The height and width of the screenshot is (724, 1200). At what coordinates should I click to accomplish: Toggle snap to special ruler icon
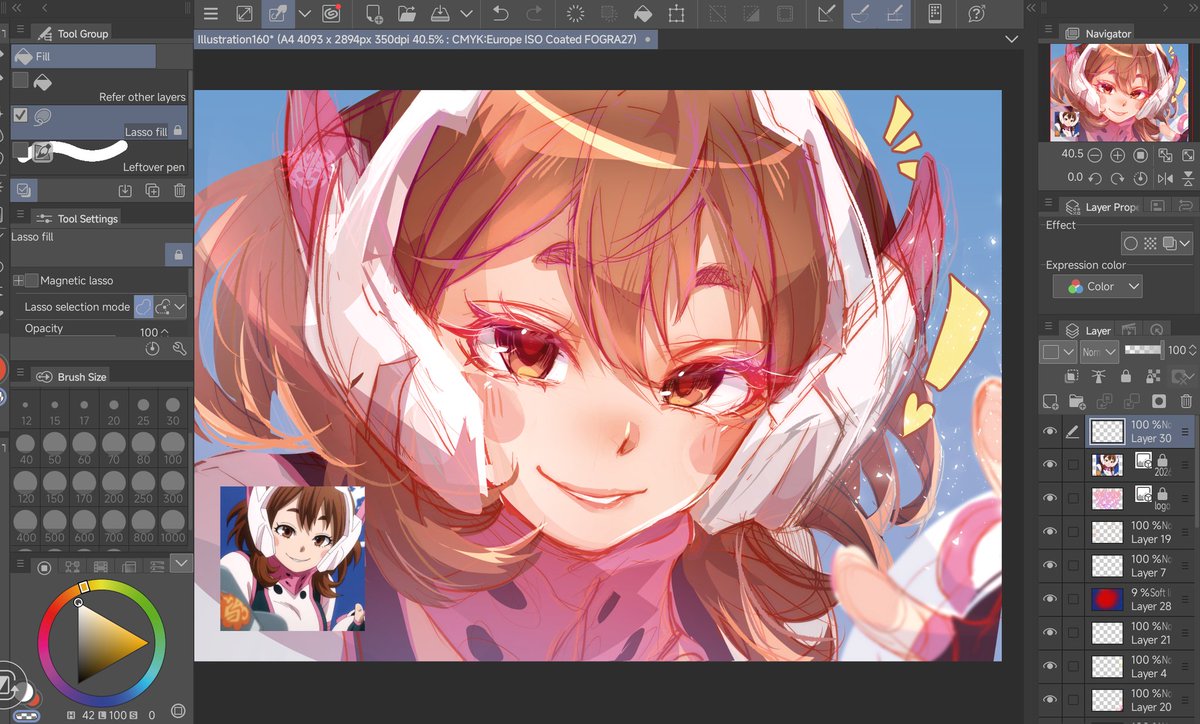pos(859,14)
